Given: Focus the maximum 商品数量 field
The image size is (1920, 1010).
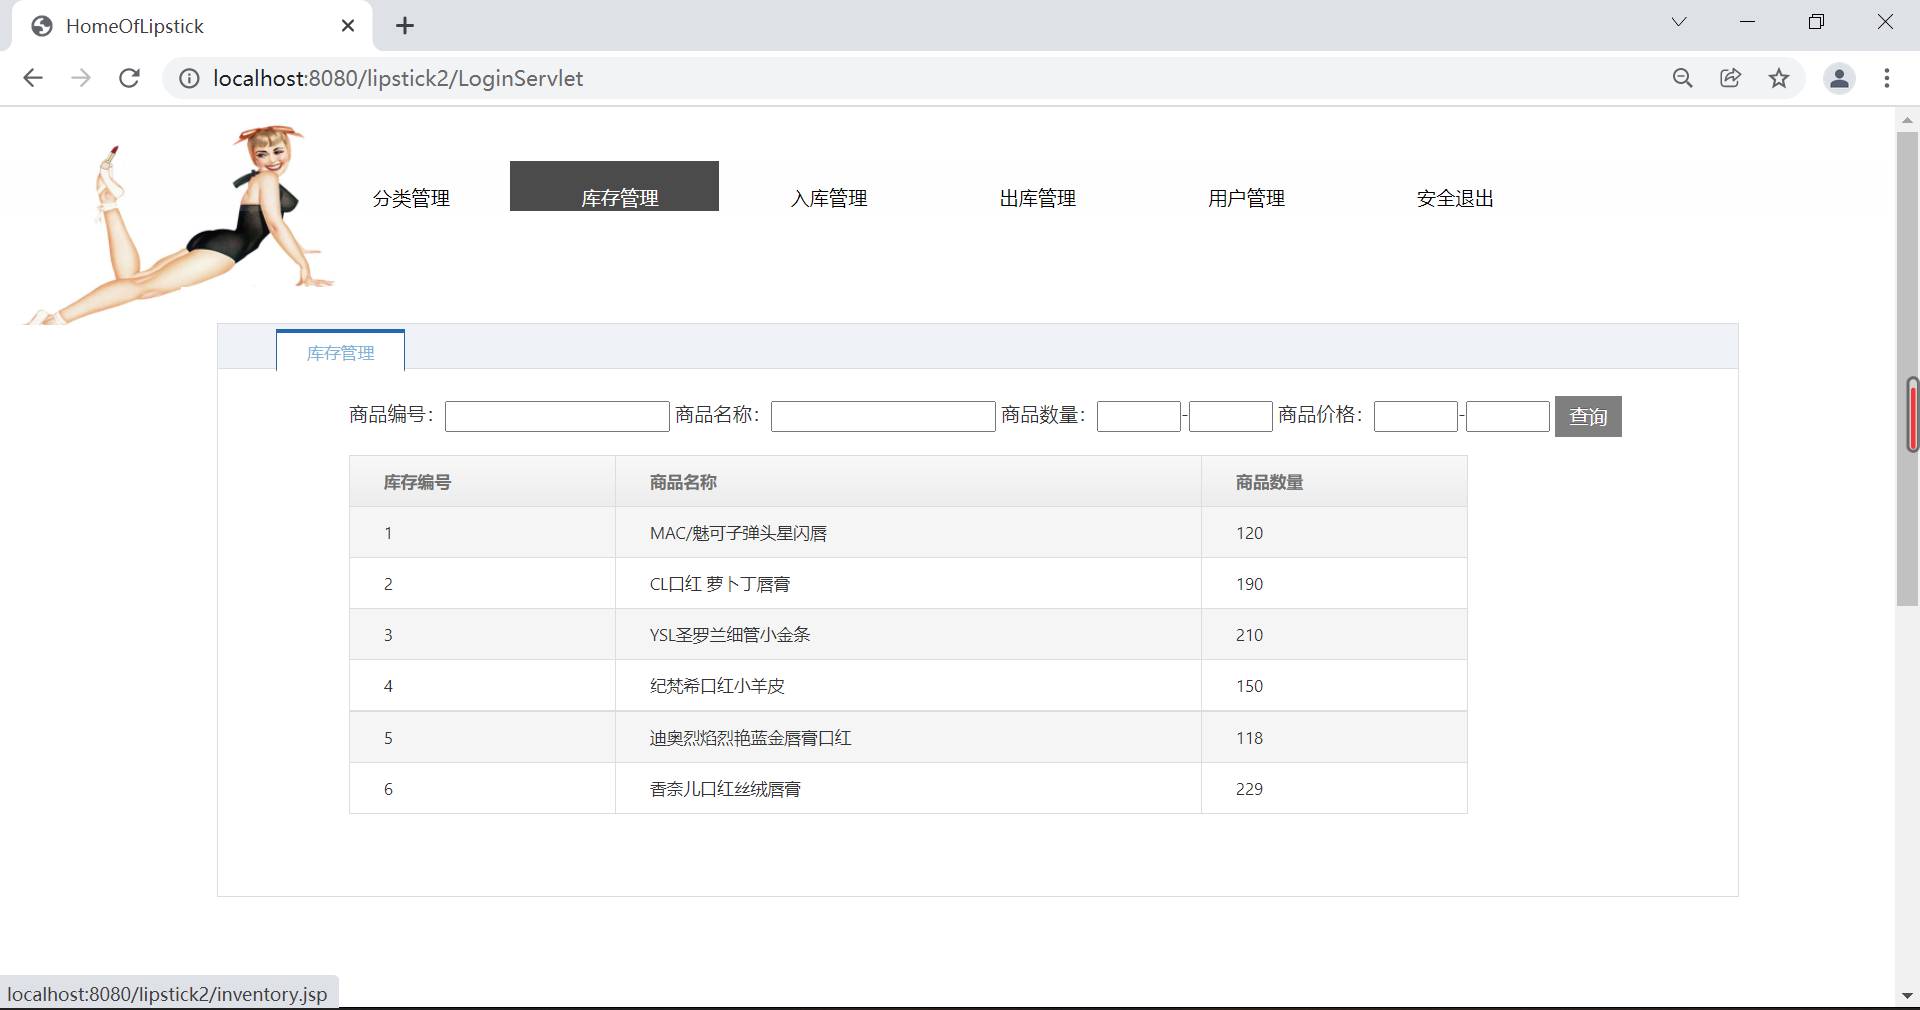Looking at the screenshot, I should (1231, 416).
